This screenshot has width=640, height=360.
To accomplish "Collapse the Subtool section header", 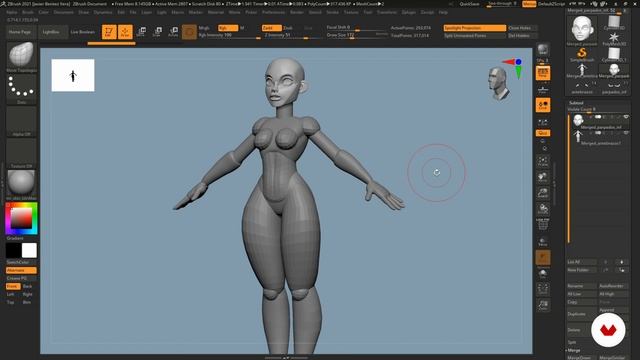I will 576,103.
